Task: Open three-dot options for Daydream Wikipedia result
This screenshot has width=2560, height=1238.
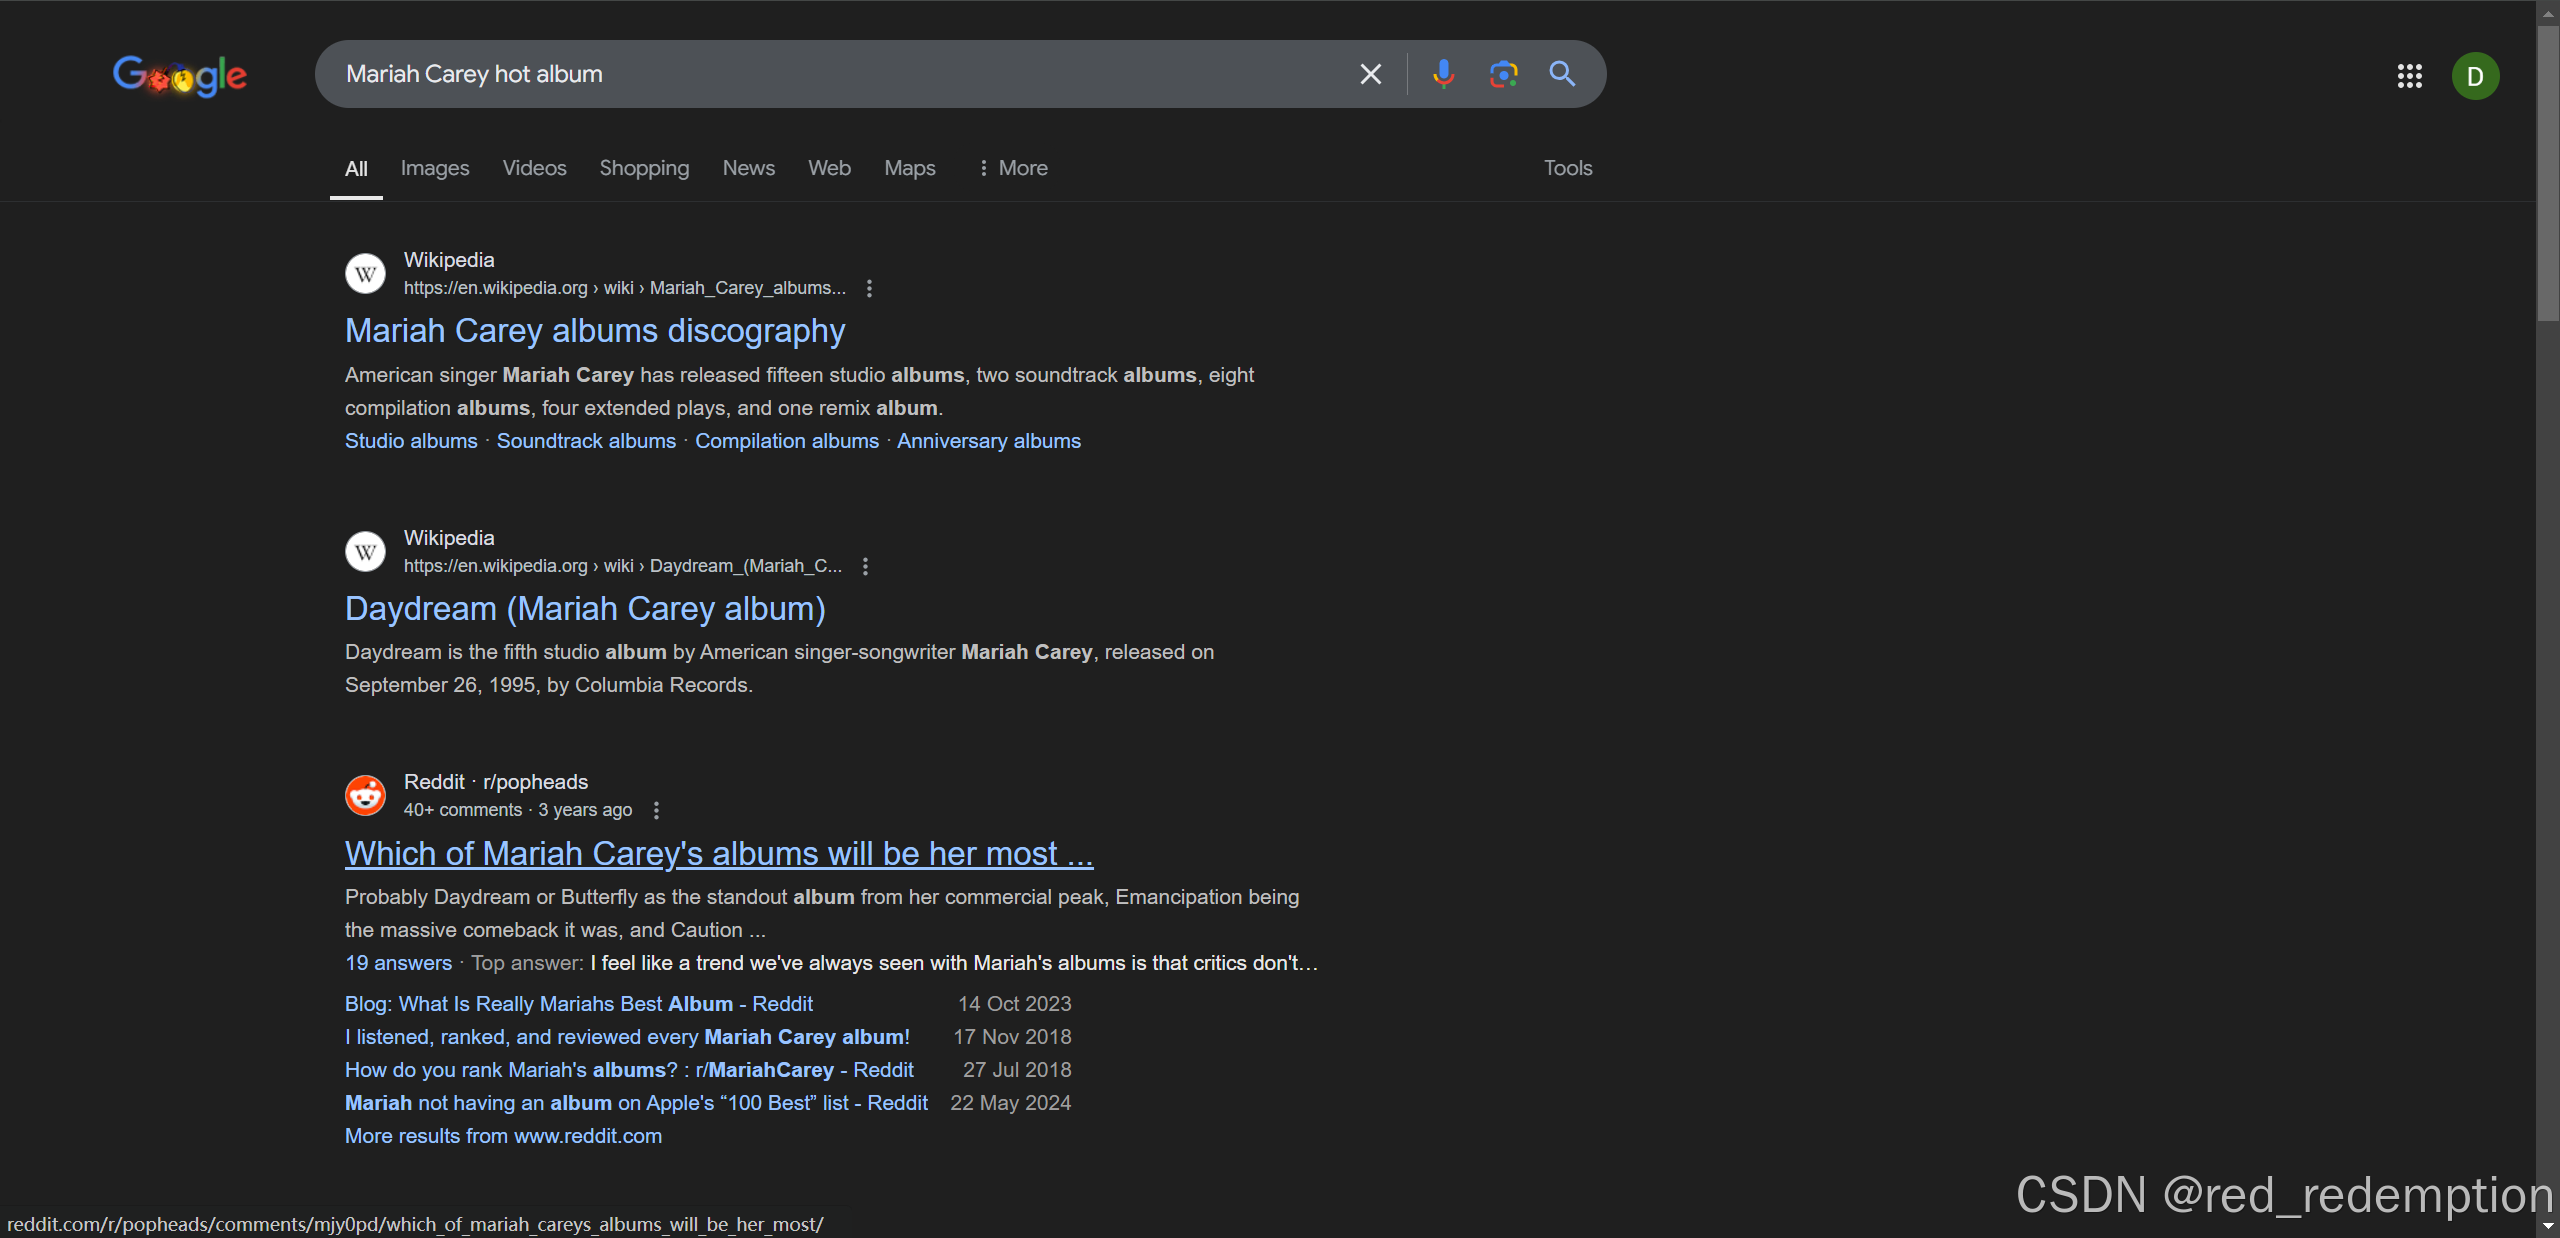Action: tap(865, 566)
